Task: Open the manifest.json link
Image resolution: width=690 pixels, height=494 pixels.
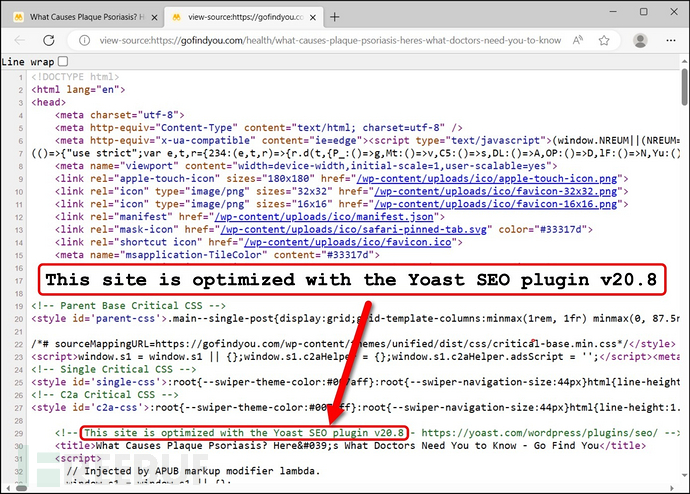Action: 324,217
